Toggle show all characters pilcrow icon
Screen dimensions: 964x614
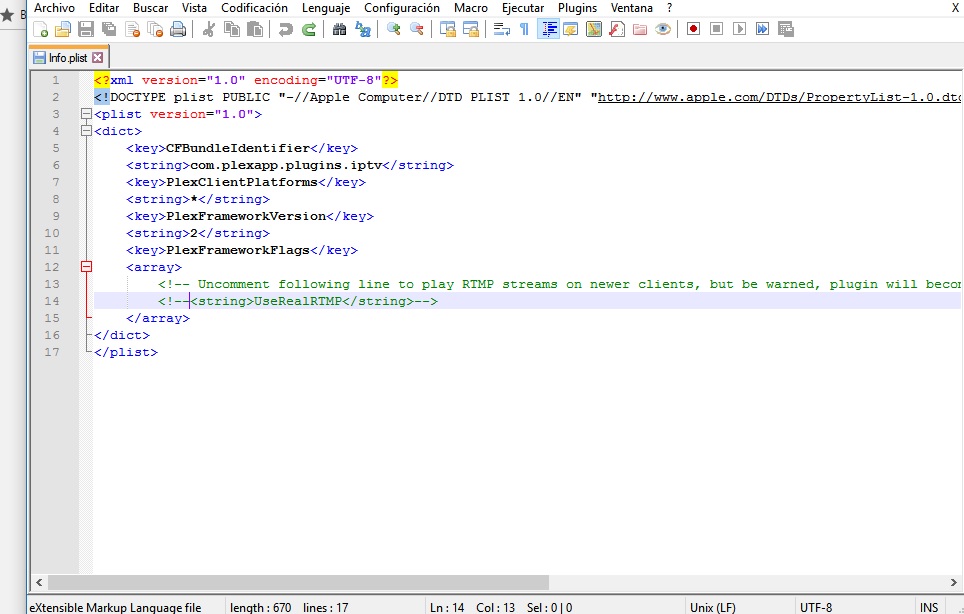(x=524, y=29)
